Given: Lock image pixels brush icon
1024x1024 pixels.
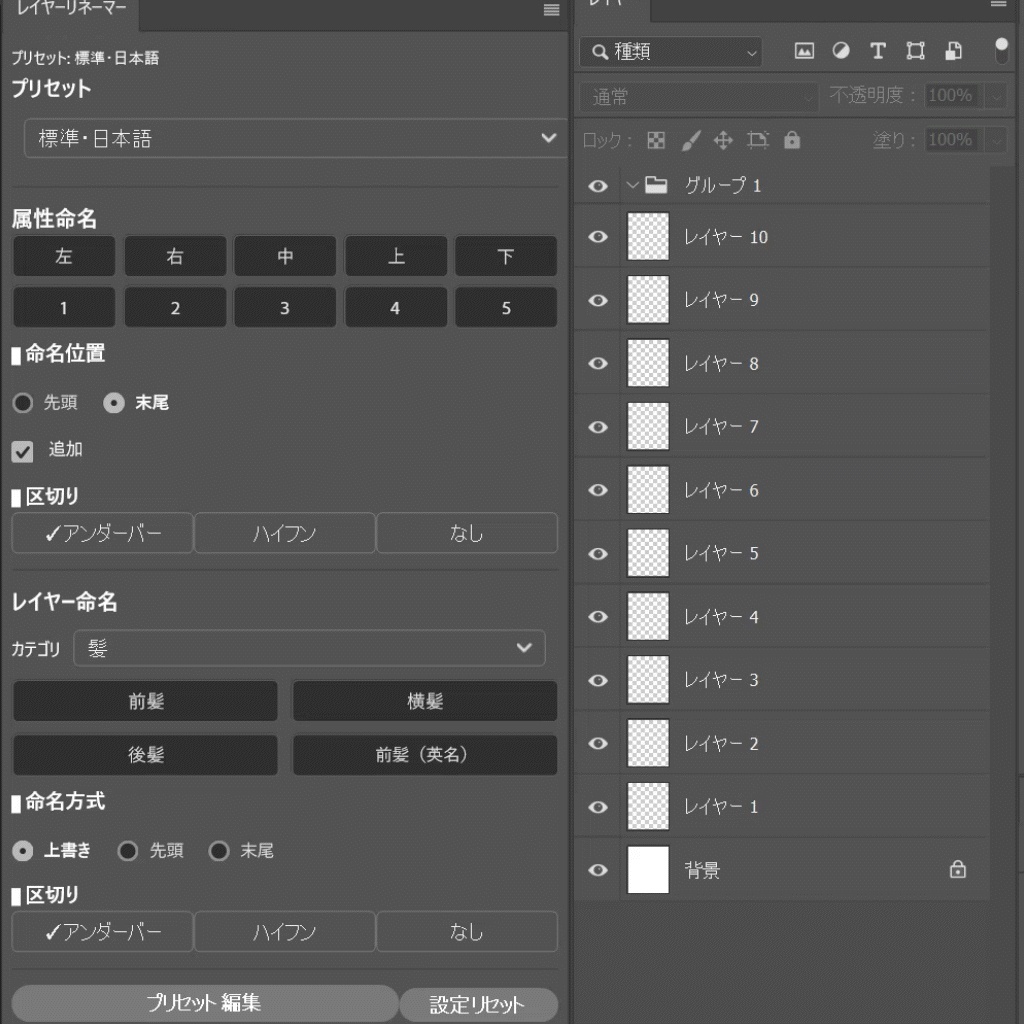Looking at the screenshot, I should (691, 140).
